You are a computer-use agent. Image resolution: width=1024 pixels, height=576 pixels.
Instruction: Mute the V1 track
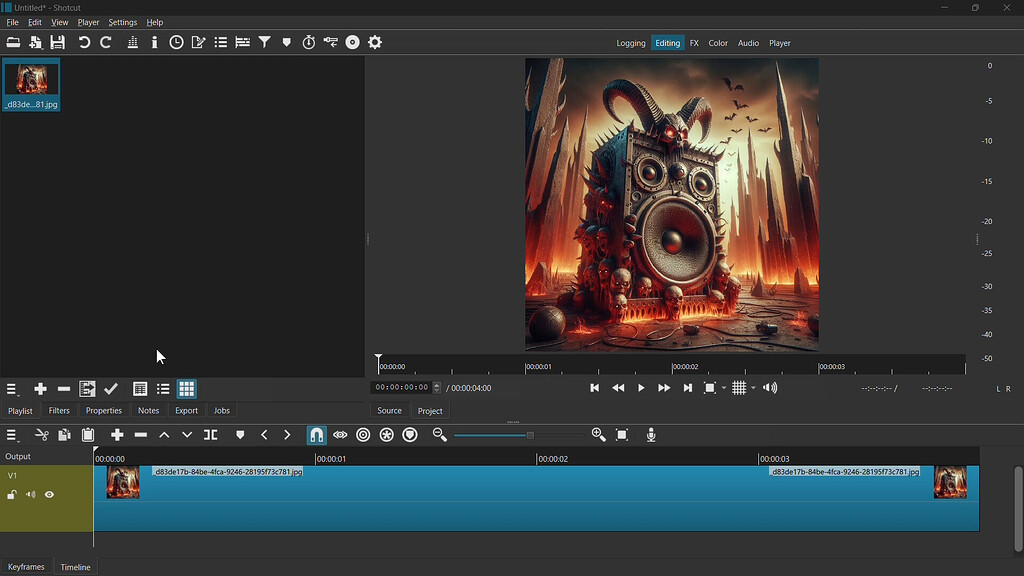click(x=31, y=494)
